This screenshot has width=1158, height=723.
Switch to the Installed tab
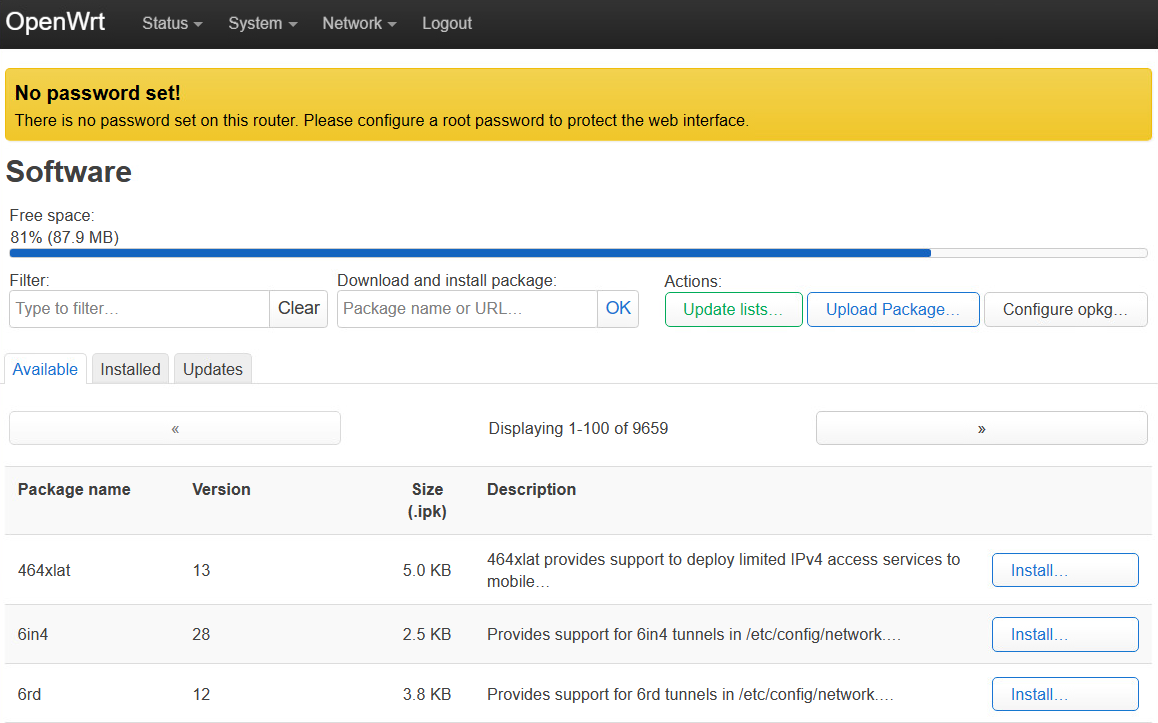coord(130,369)
